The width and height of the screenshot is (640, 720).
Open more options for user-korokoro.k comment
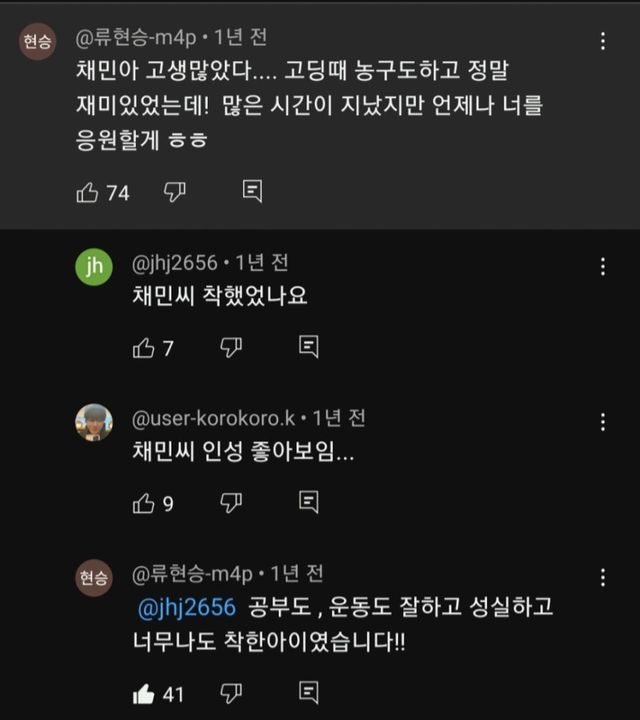coord(603,422)
